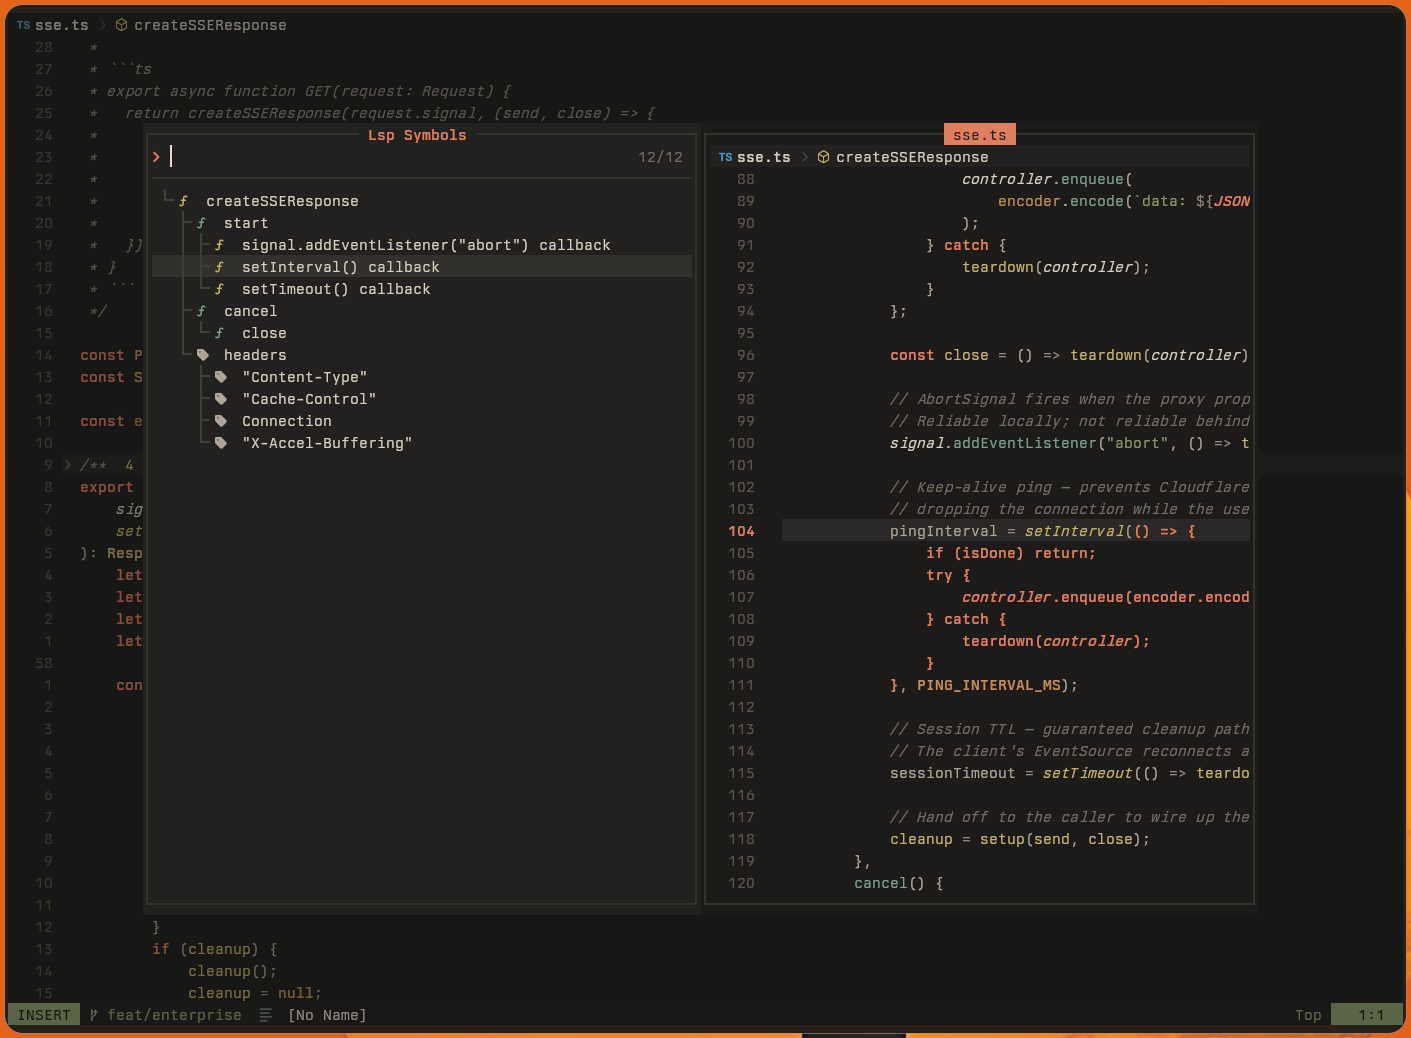Click "export" keyword in background editor
1411x1038 pixels.
point(107,487)
